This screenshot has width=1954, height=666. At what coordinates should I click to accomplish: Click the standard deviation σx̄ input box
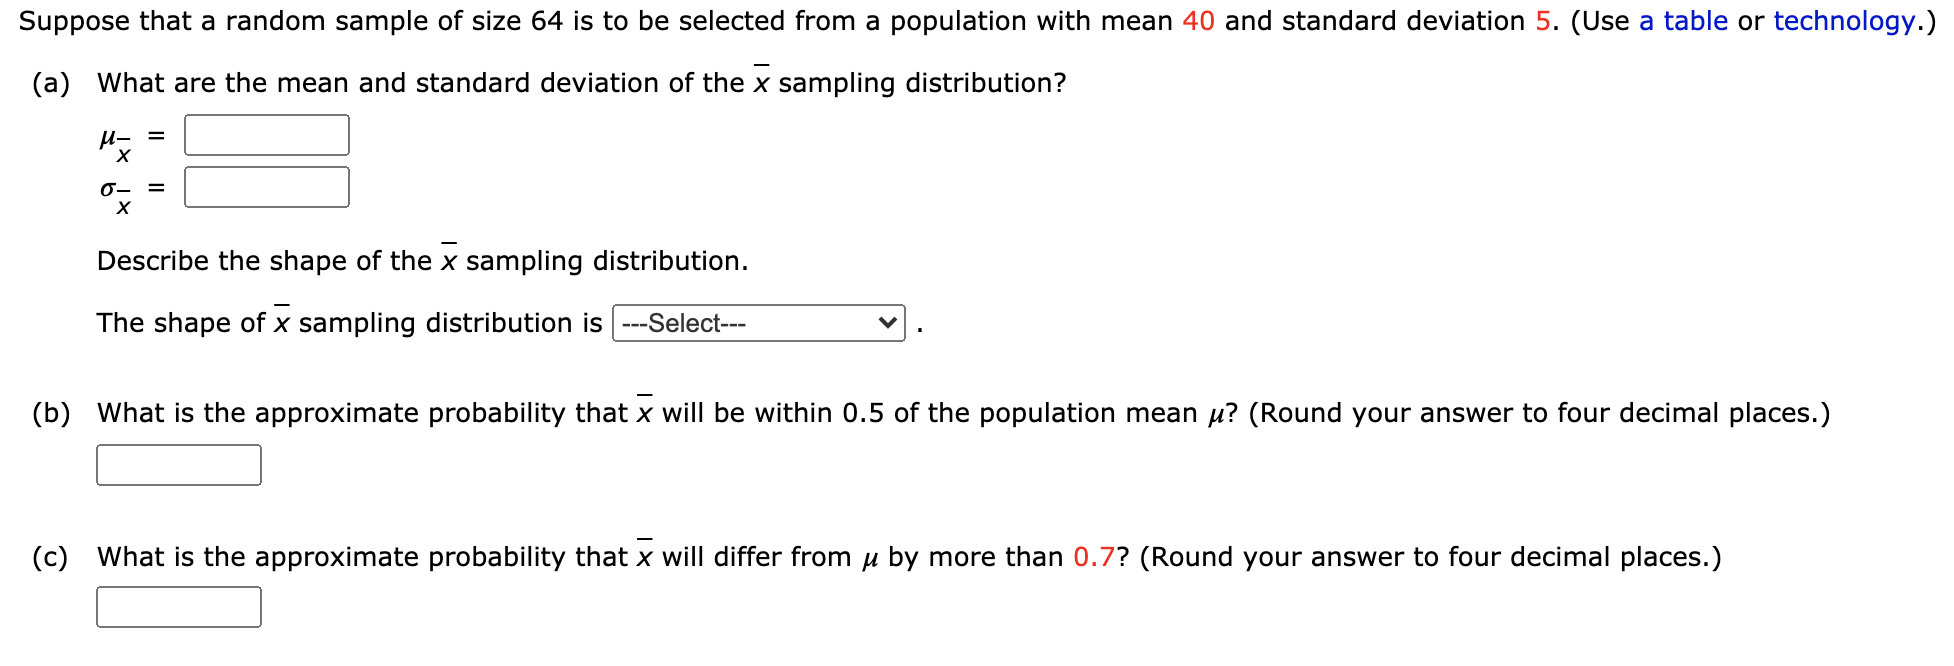pos(266,186)
